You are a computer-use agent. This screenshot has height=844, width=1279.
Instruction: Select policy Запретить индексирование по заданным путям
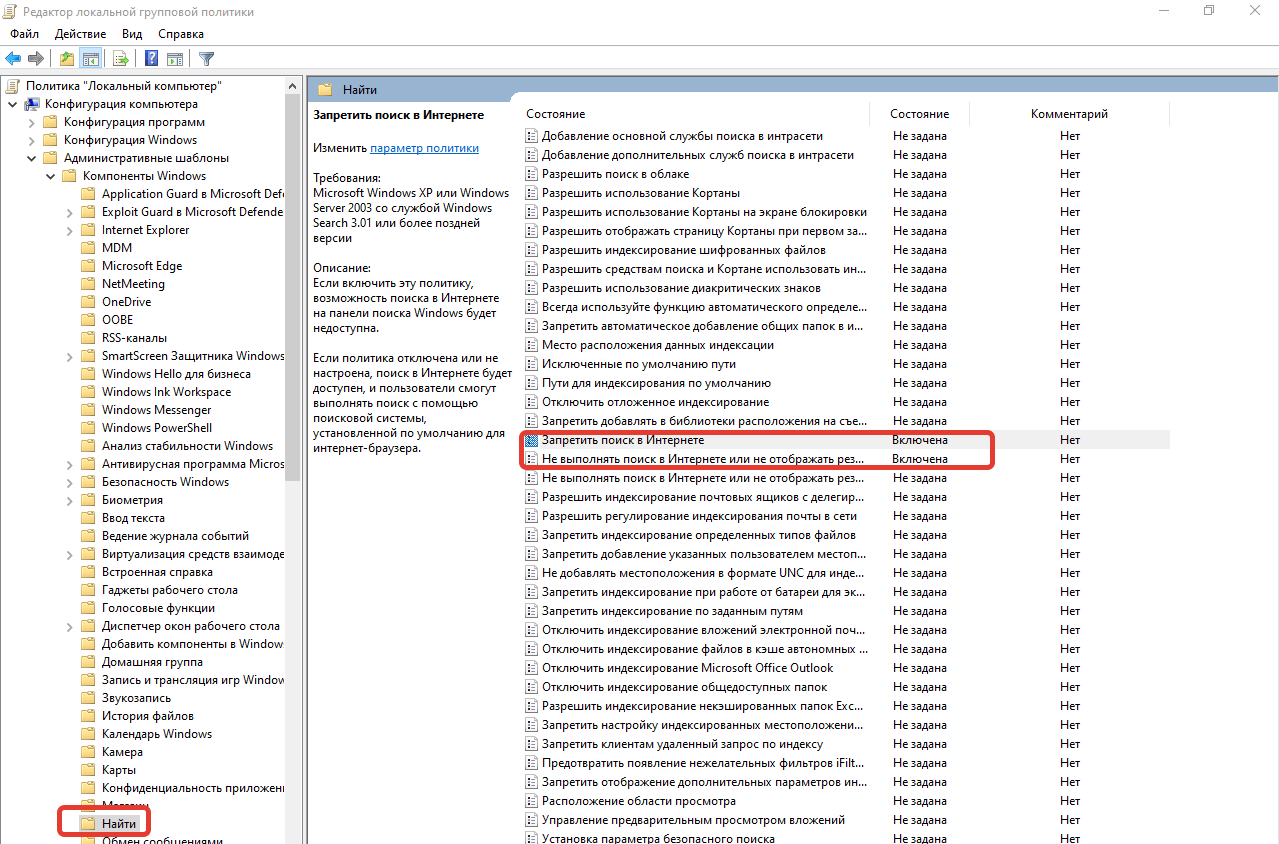point(672,611)
